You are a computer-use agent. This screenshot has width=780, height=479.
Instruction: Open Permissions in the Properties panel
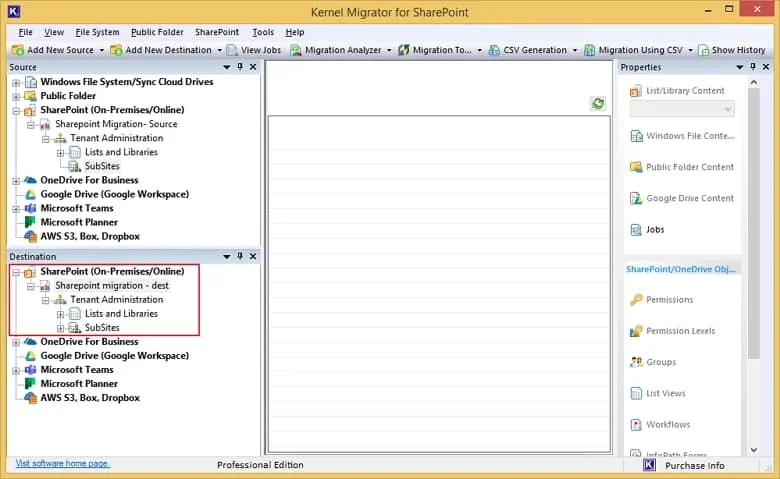662,300
